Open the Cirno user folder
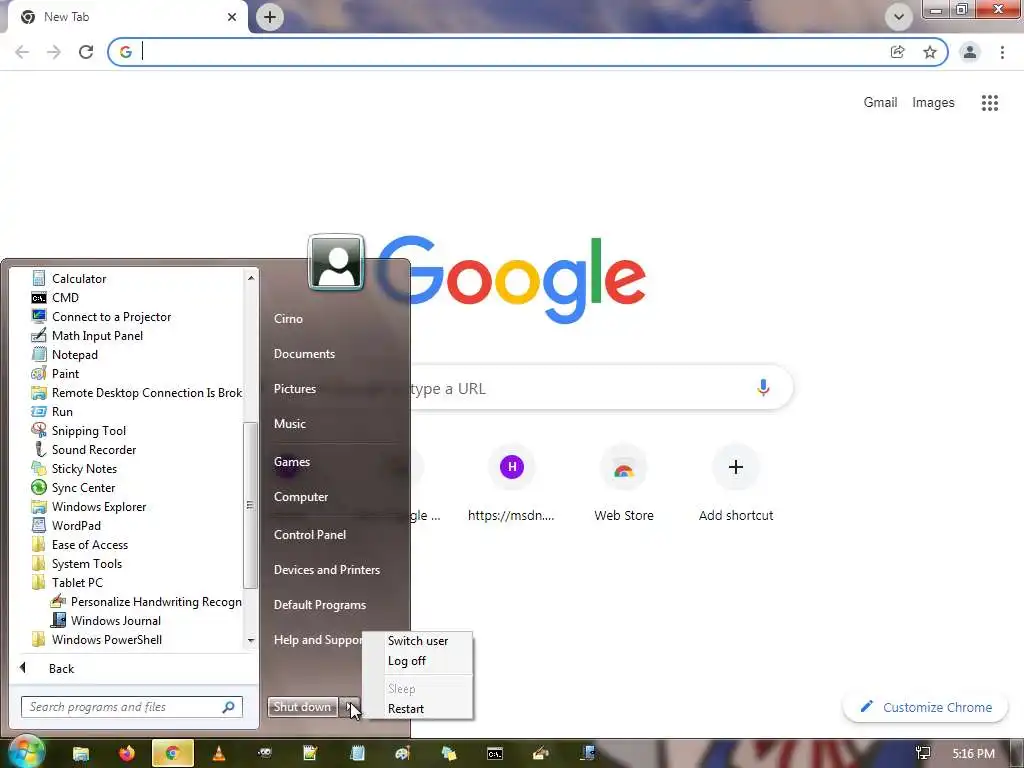The image size is (1024, 768). (x=288, y=319)
